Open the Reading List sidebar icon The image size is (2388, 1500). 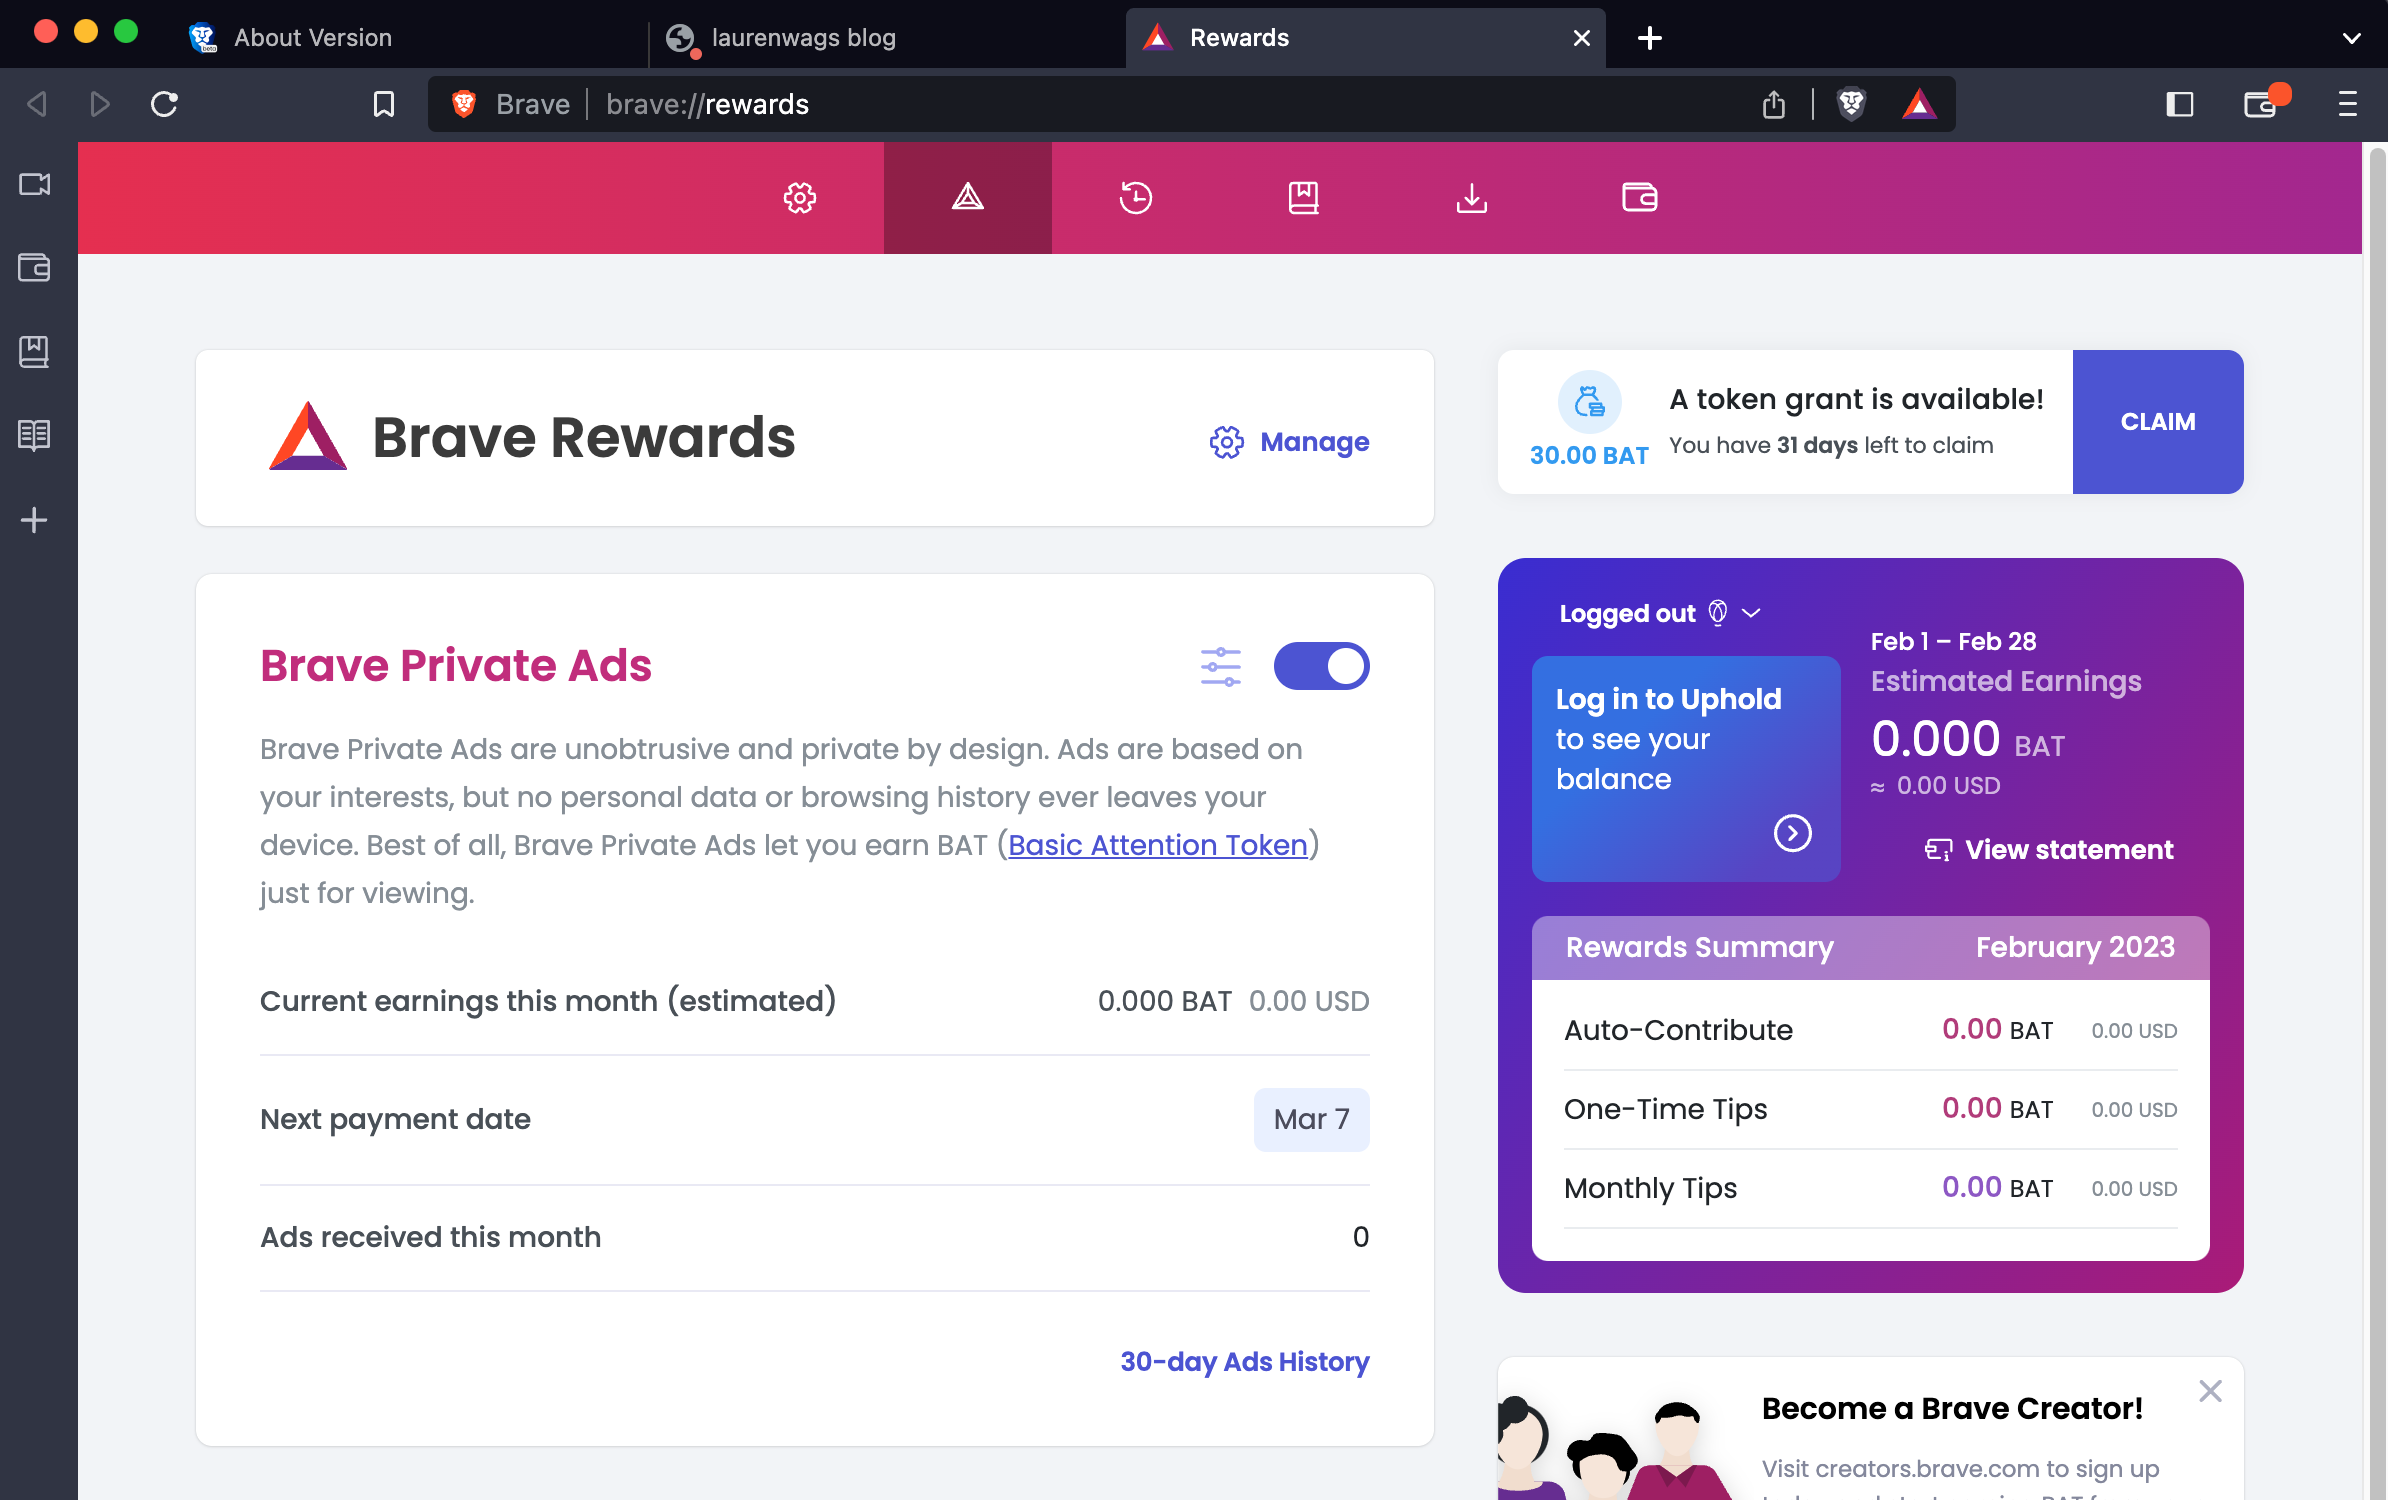[34, 435]
